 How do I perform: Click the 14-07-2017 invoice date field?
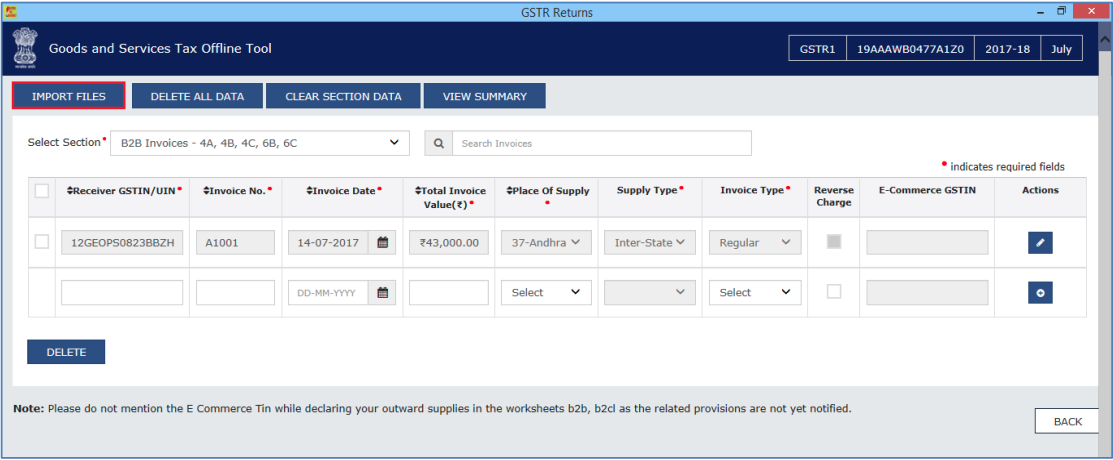328,243
